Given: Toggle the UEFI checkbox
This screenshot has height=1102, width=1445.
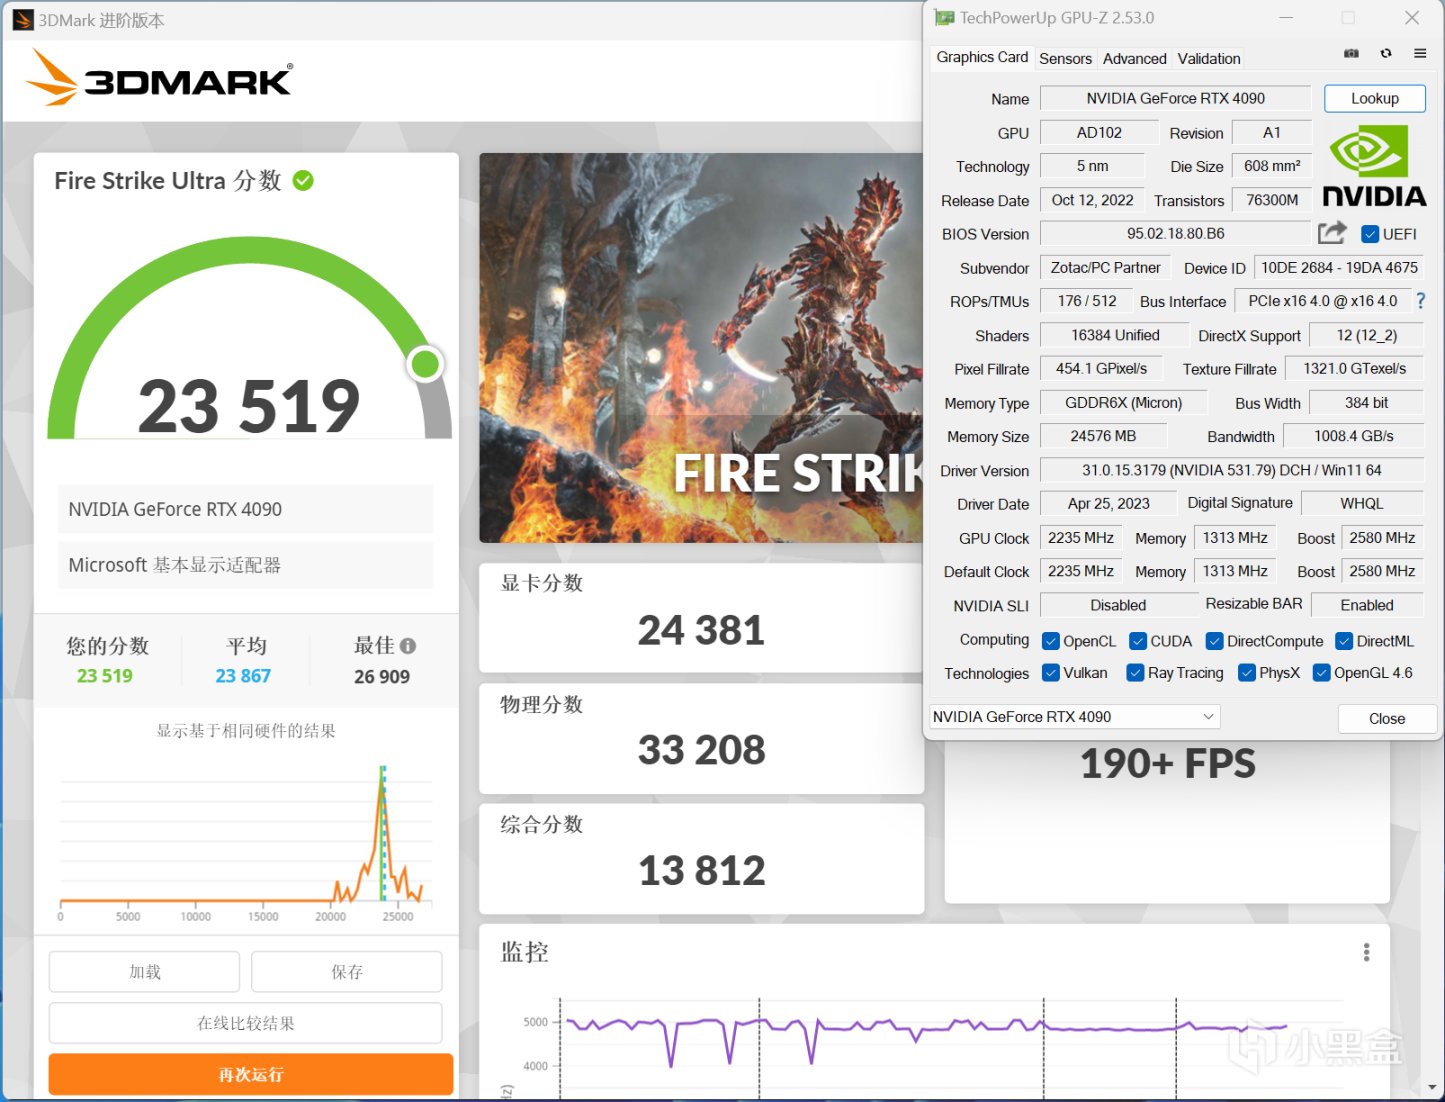Looking at the screenshot, I should point(1370,234).
